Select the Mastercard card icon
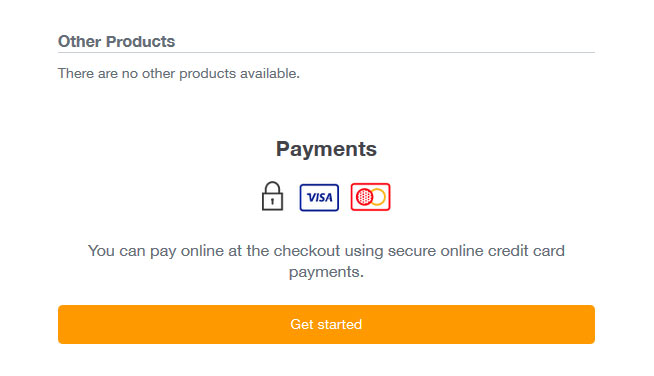This screenshot has height=376, width=654. (370, 197)
